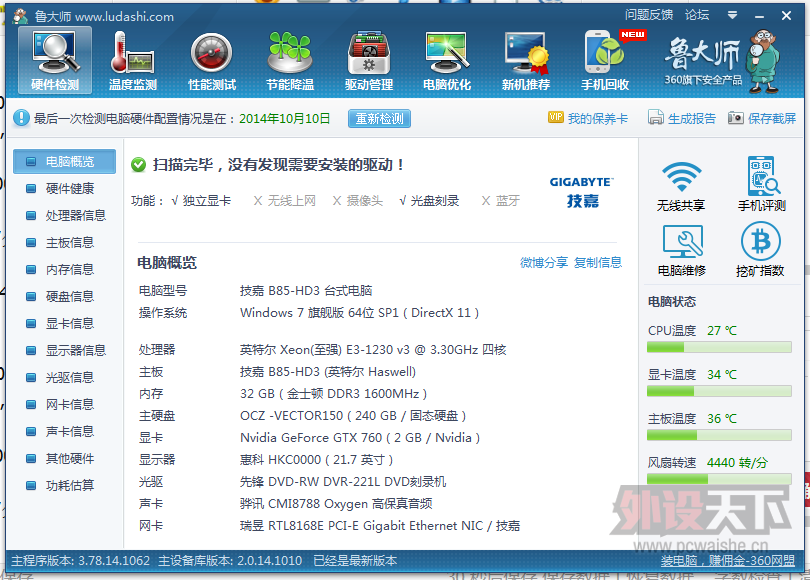Viewport: 810px width, 580px height.
Task: Open 性能测试 performance test gauge icon
Action: tap(212, 60)
